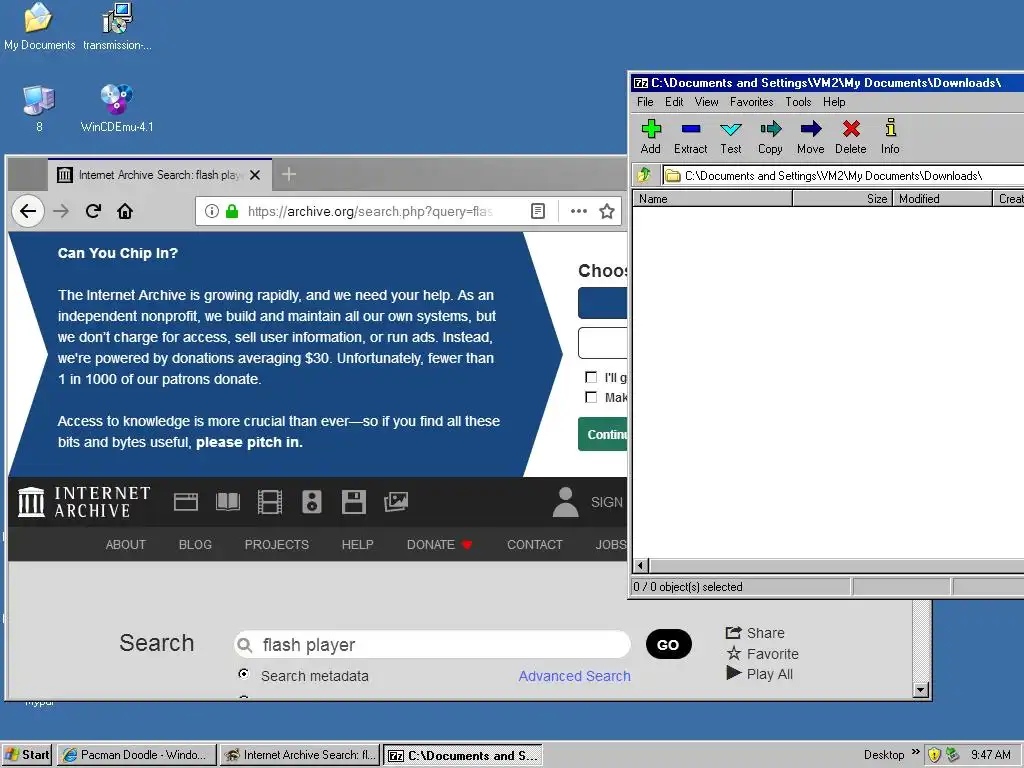Open the DONATE navigation link

[x=439, y=545]
